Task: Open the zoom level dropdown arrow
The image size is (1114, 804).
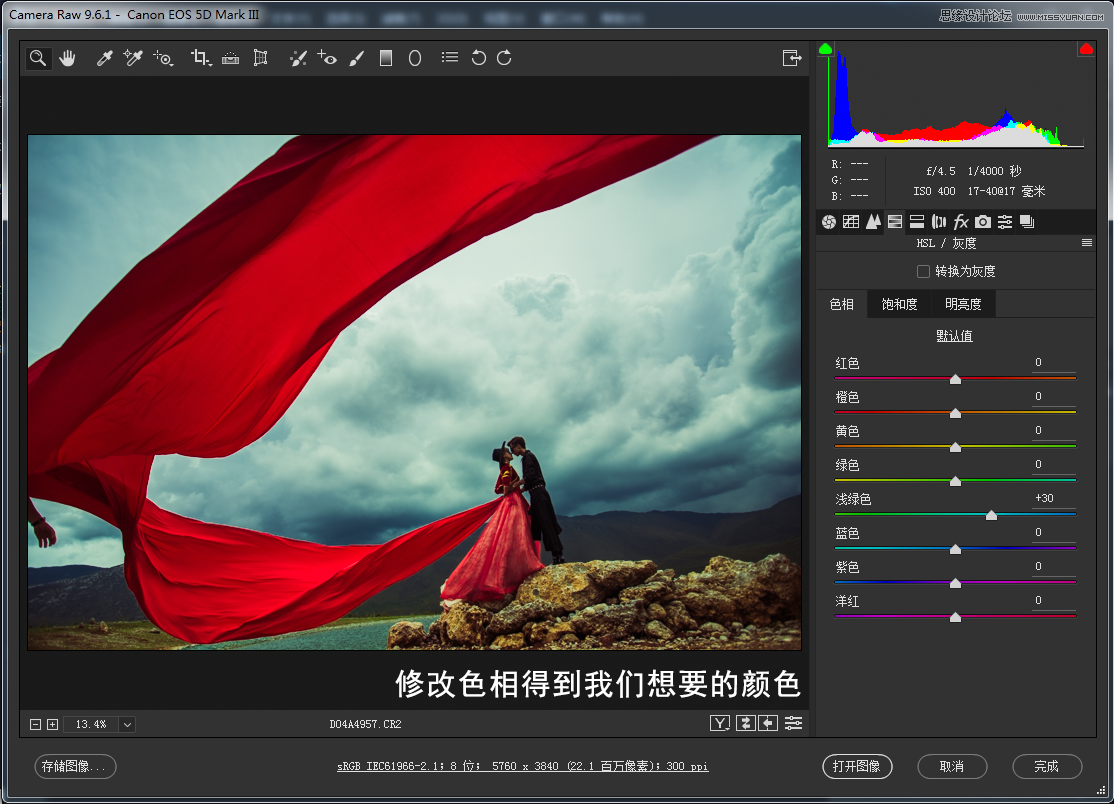Action: tap(127, 724)
